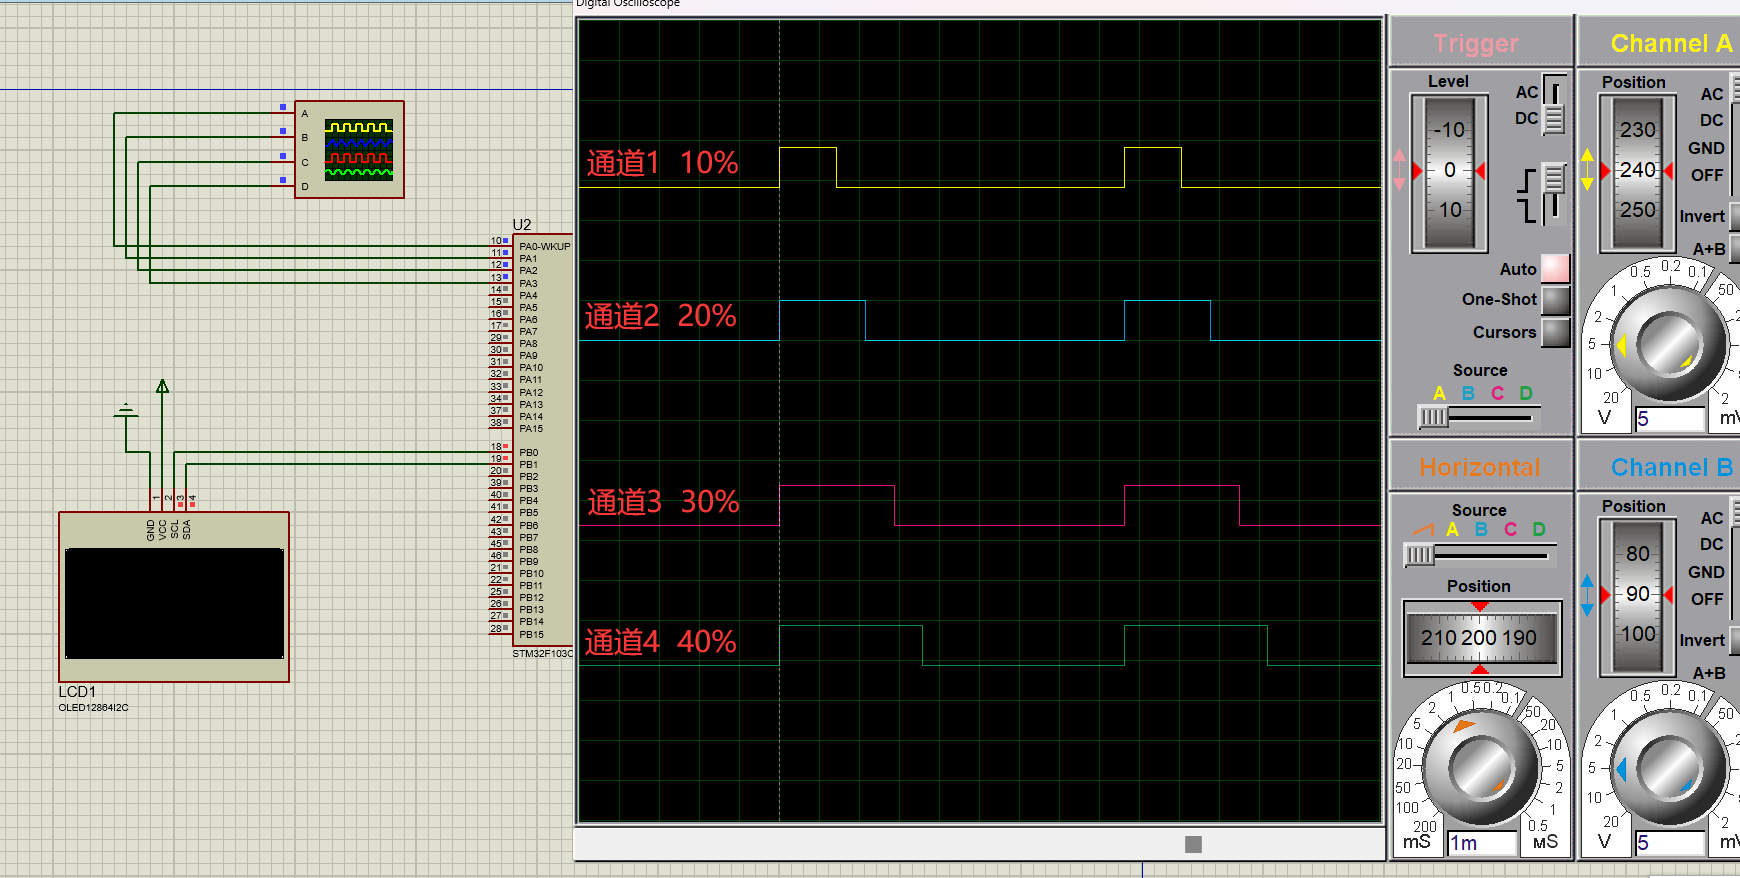Click the Horizontal Source slider handle
This screenshot has width=1740, height=878.
1419,554
